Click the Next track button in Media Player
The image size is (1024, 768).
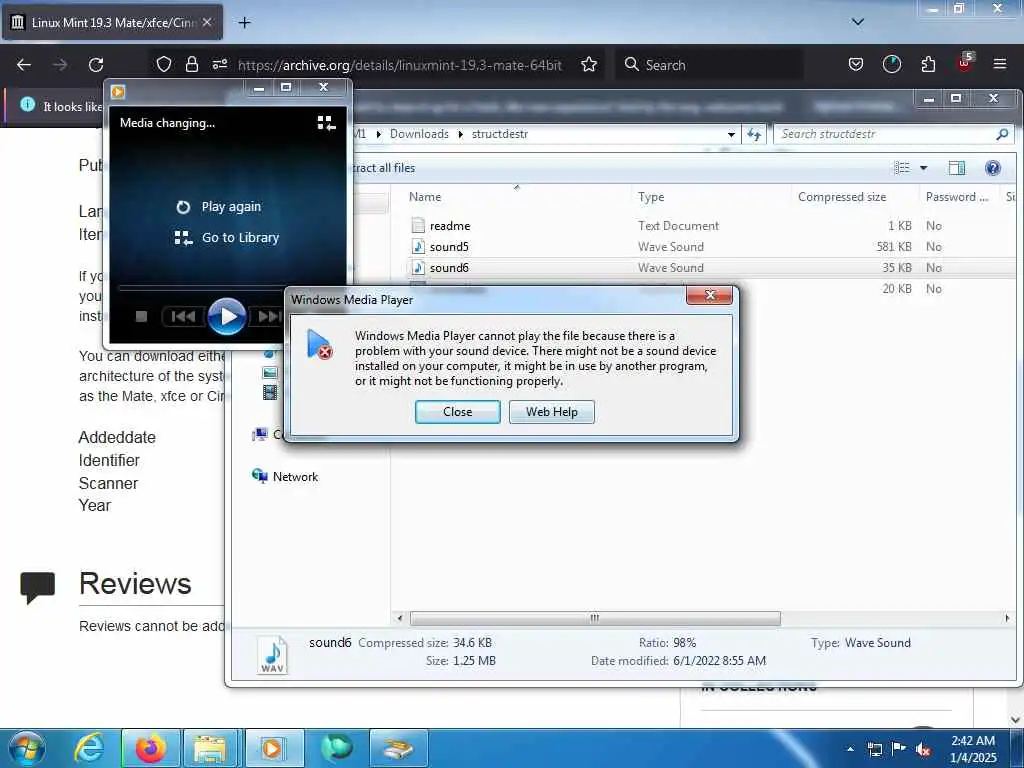269,317
